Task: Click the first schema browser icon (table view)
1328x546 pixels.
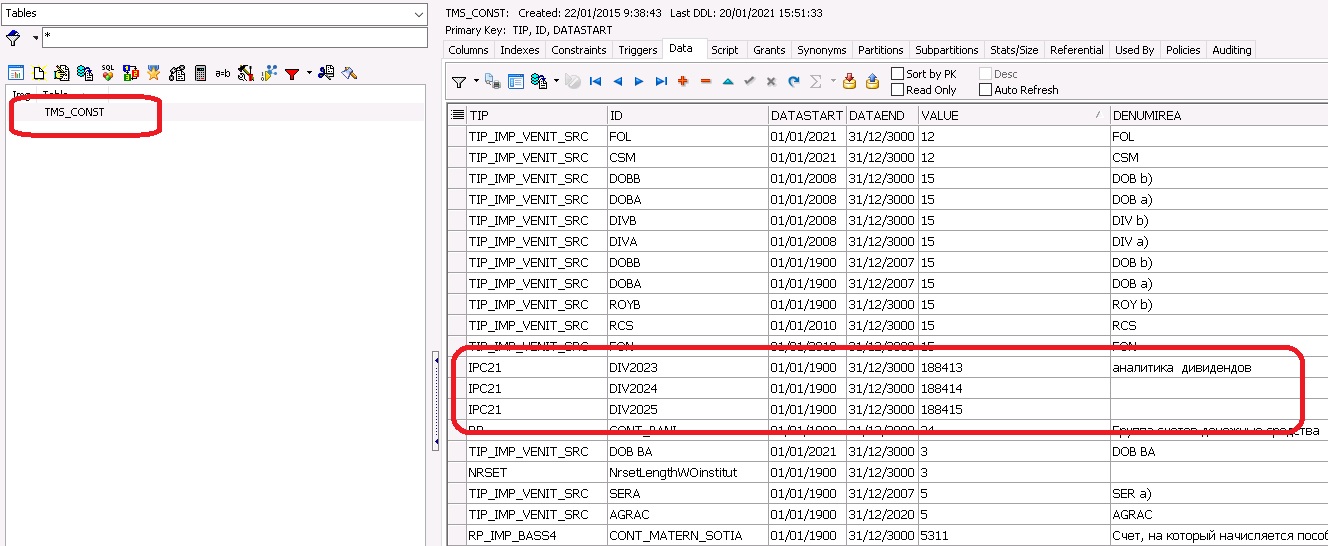Action: click(16, 73)
